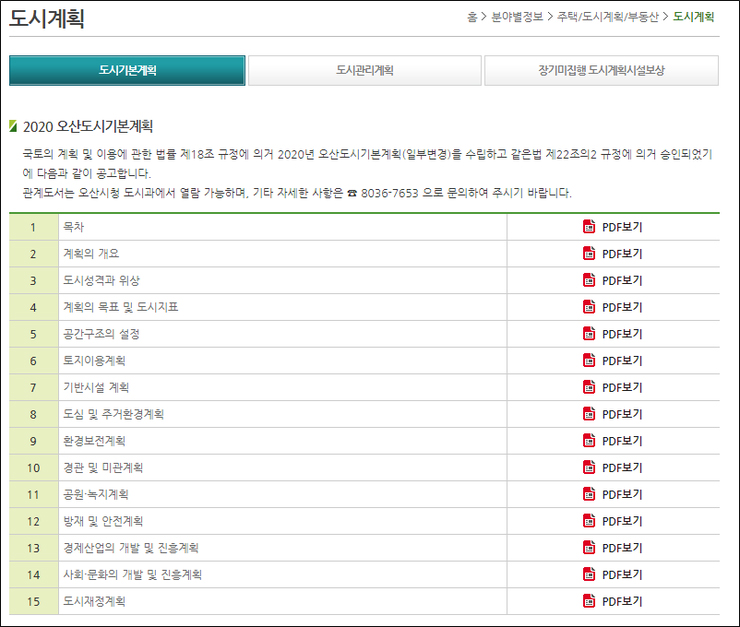740x627 pixels.
Task: Open 분야별정보 breadcrumb link
Action: tap(519, 17)
